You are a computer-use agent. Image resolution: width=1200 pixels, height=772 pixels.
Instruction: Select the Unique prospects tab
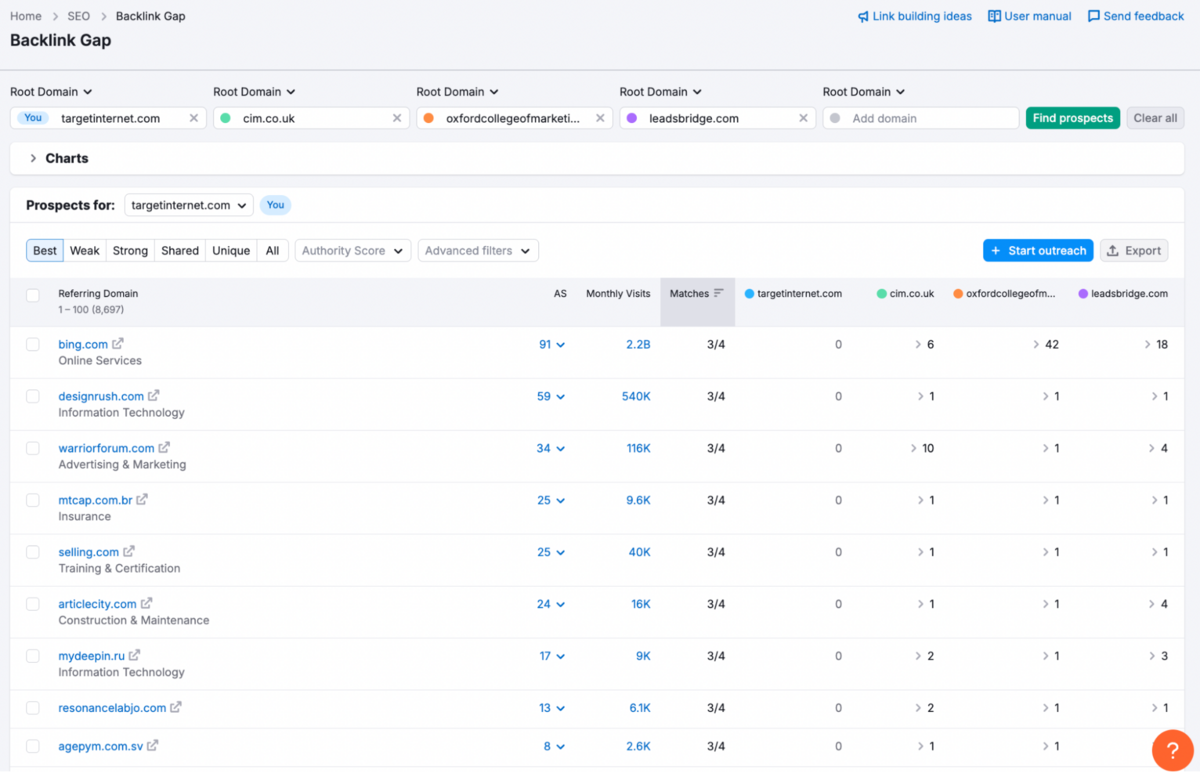pyautogui.click(x=231, y=251)
